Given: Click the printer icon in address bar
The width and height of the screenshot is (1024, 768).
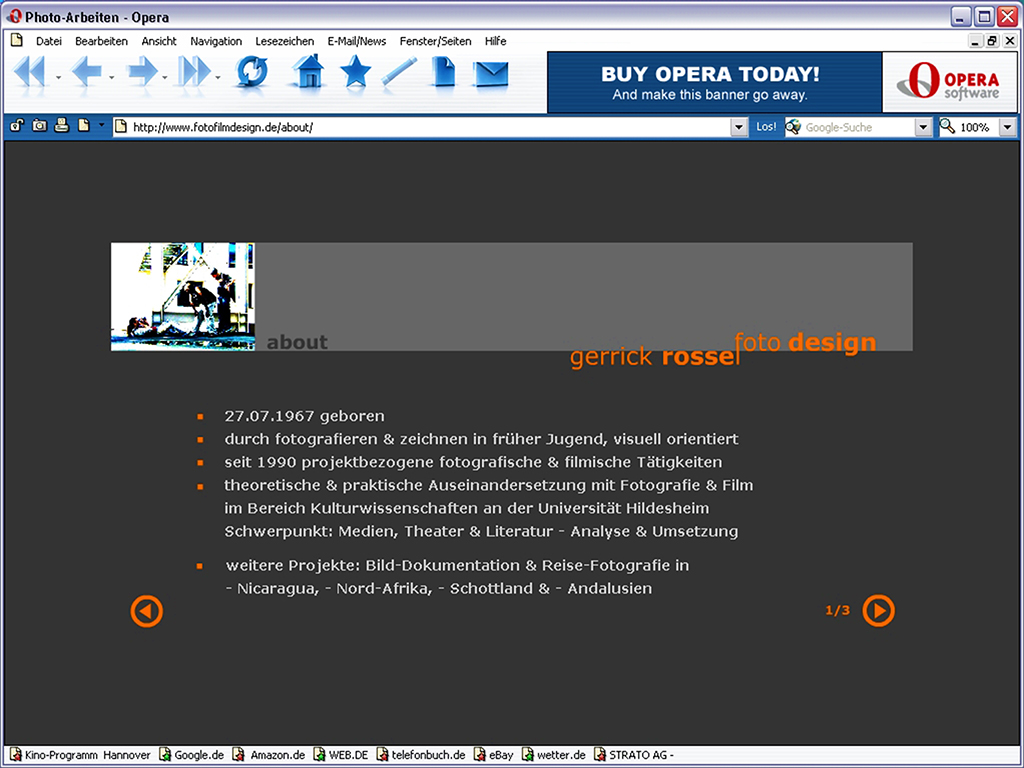Looking at the screenshot, I should coord(62,126).
